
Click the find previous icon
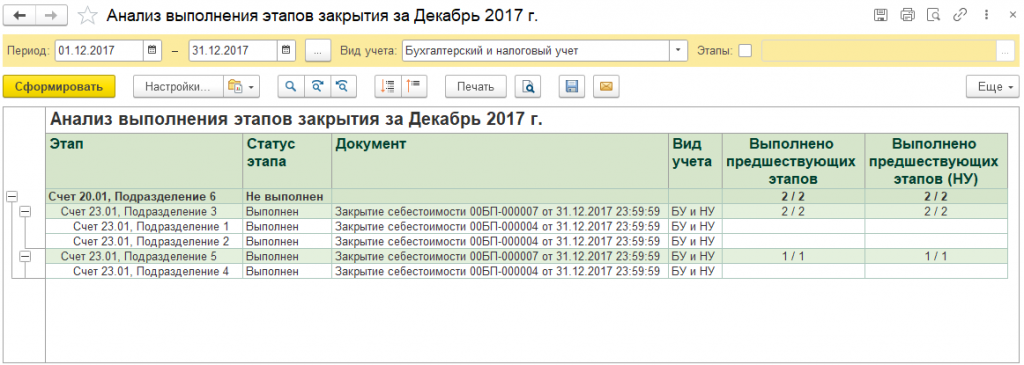343,87
